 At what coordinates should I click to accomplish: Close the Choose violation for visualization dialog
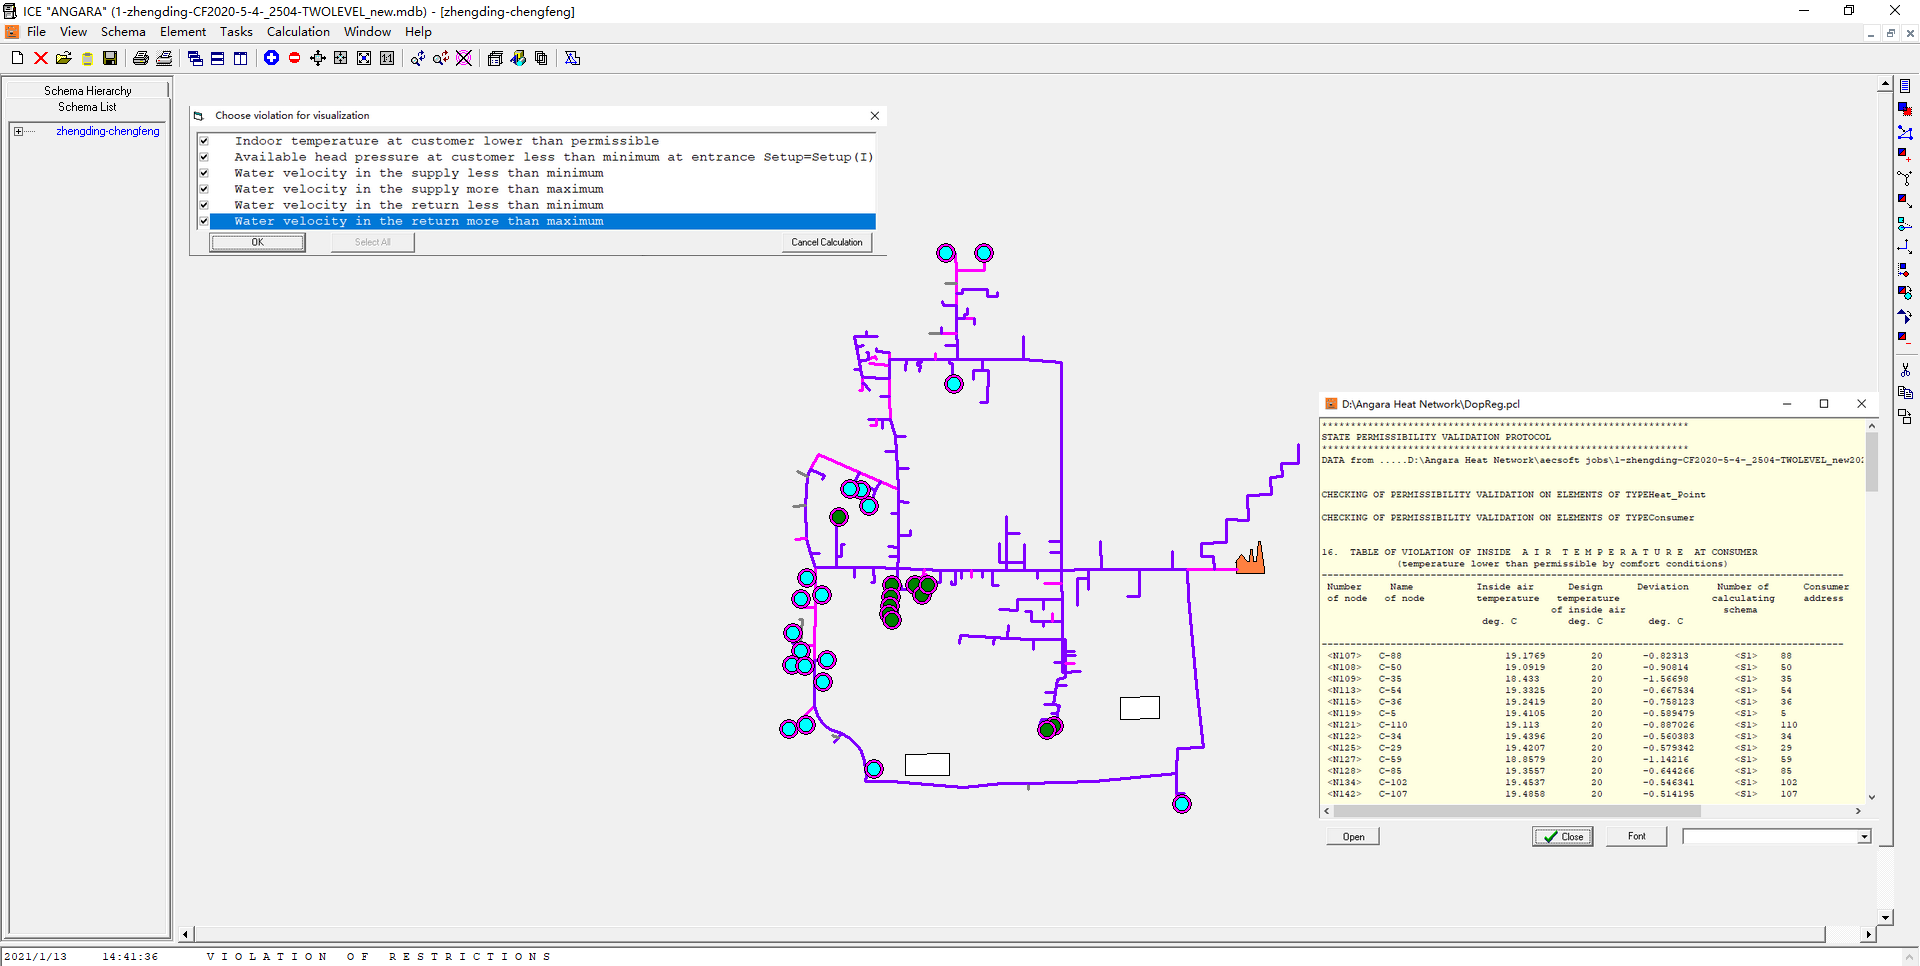tap(875, 116)
